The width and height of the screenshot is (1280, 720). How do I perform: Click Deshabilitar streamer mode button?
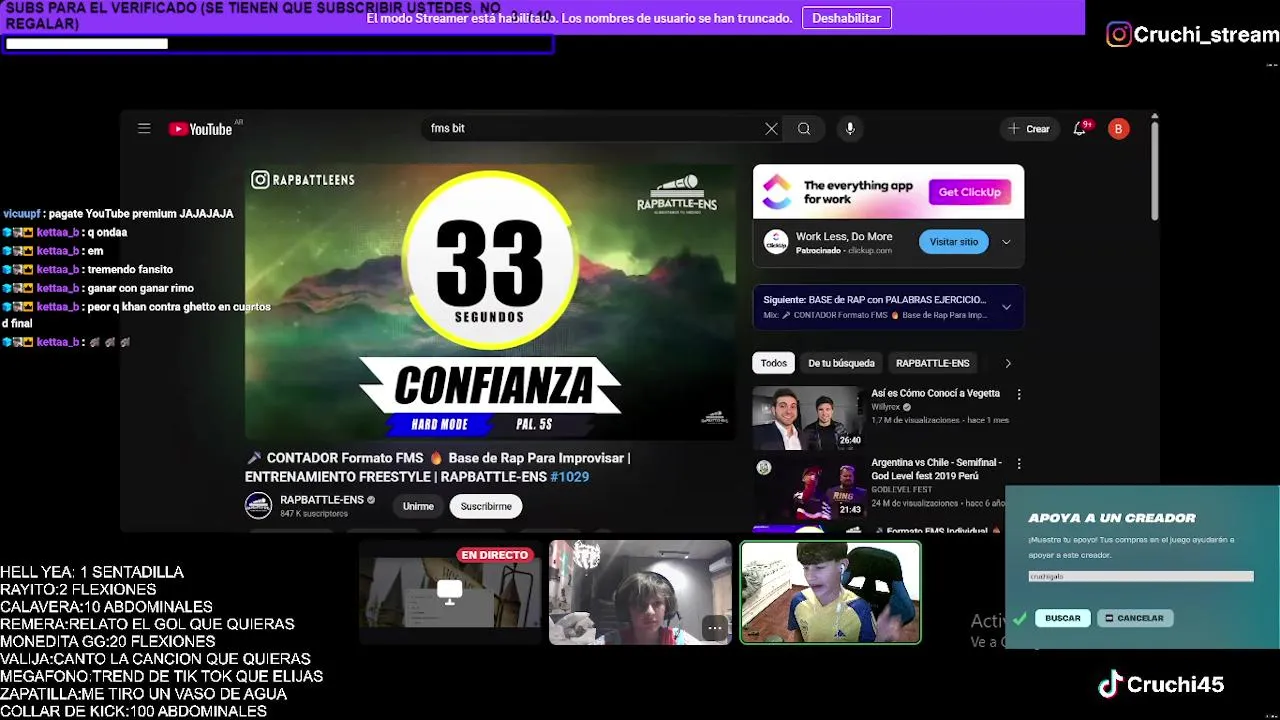pyautogui.click(x=846, y=18)
